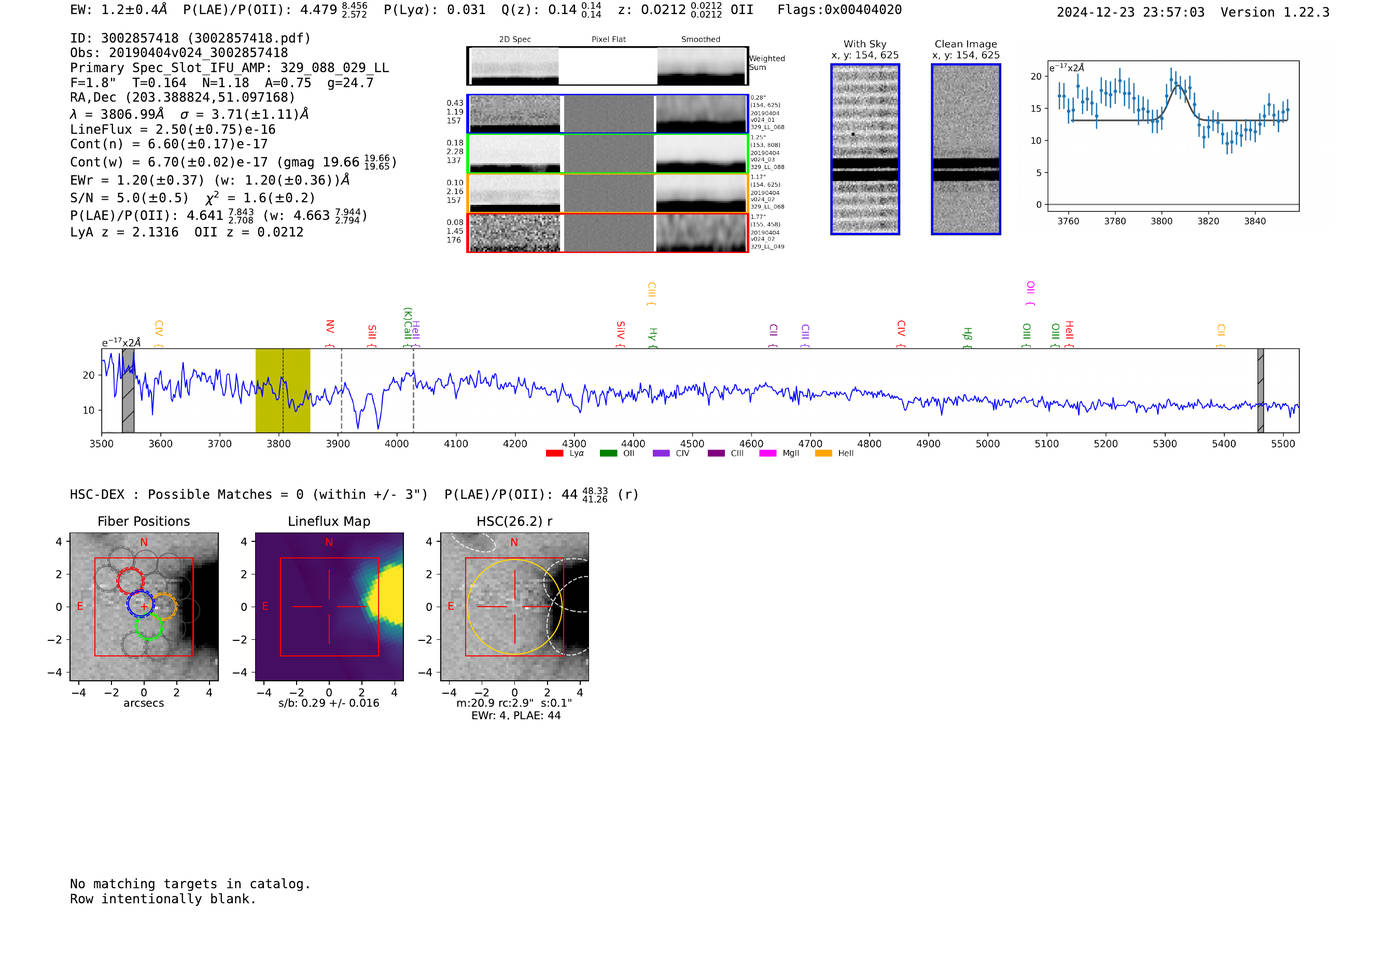
Task: Click the orange CII line label near 5400
Action: pyautogui.click(x=1221, y=334)
